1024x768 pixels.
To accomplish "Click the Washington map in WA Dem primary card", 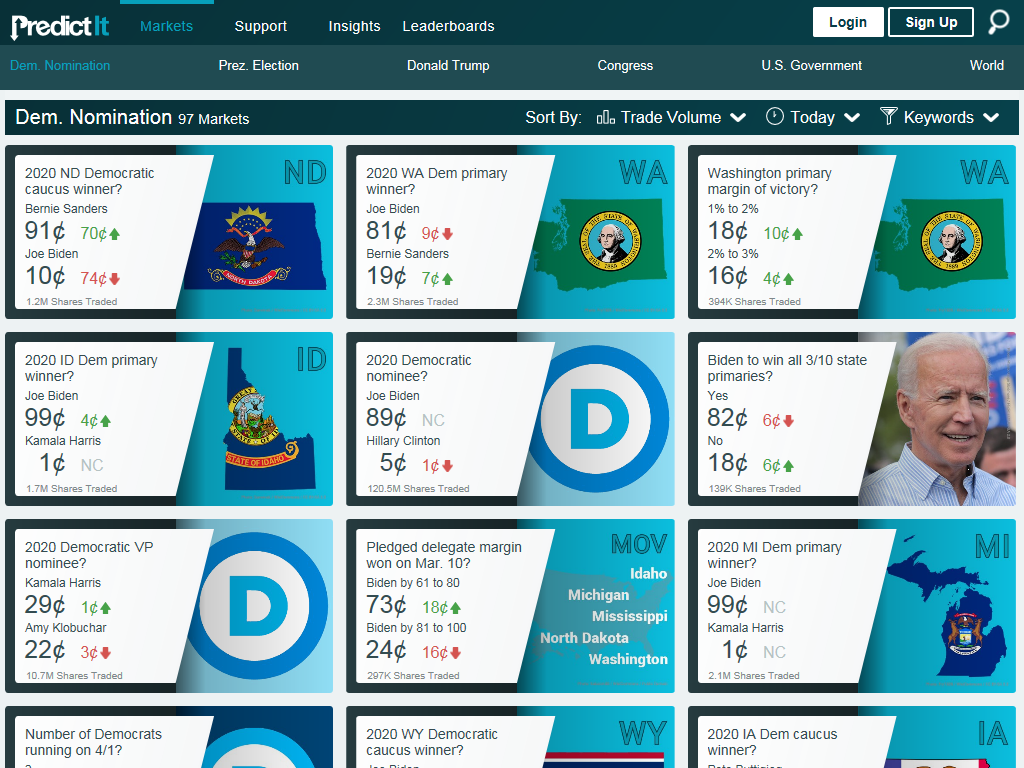I will (x=600, y=245).
